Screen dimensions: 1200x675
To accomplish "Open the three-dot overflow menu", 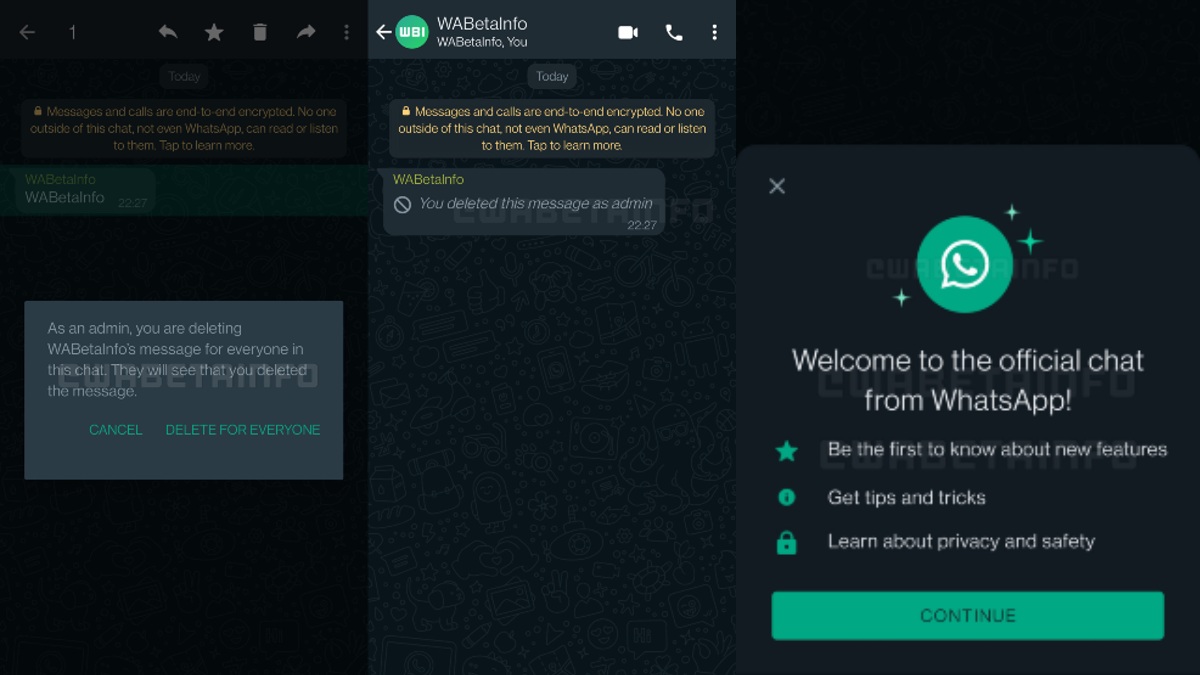I will coord(714,31).
